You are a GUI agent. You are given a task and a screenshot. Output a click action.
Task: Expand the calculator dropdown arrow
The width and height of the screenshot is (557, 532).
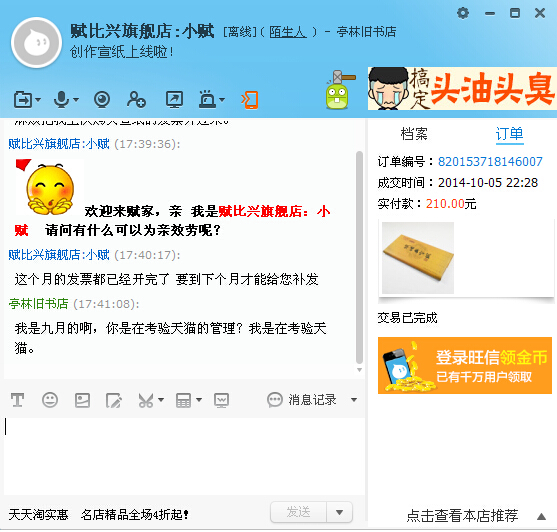(199, 400)
